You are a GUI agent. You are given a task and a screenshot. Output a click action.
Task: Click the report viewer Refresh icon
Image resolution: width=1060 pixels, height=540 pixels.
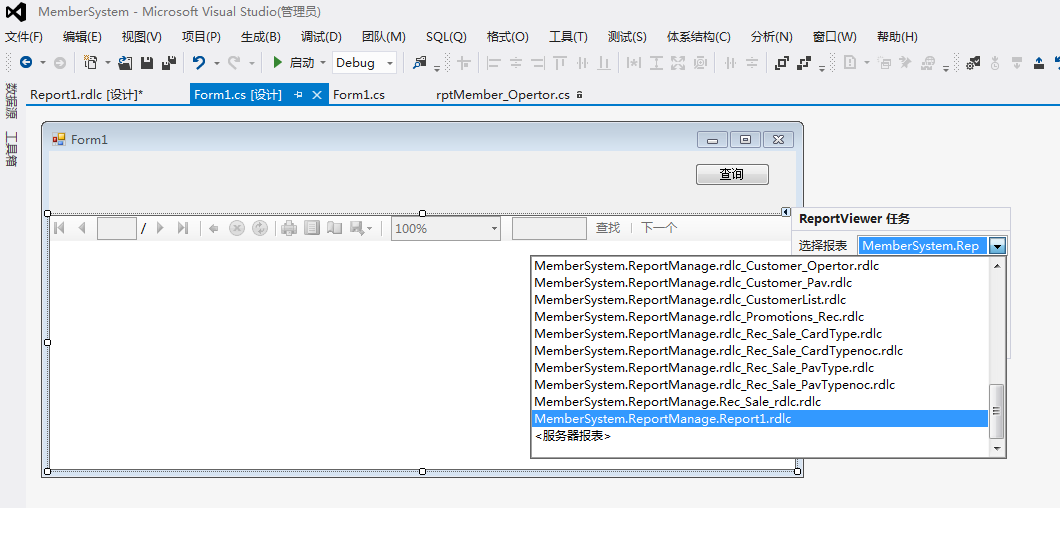[260, 228]
